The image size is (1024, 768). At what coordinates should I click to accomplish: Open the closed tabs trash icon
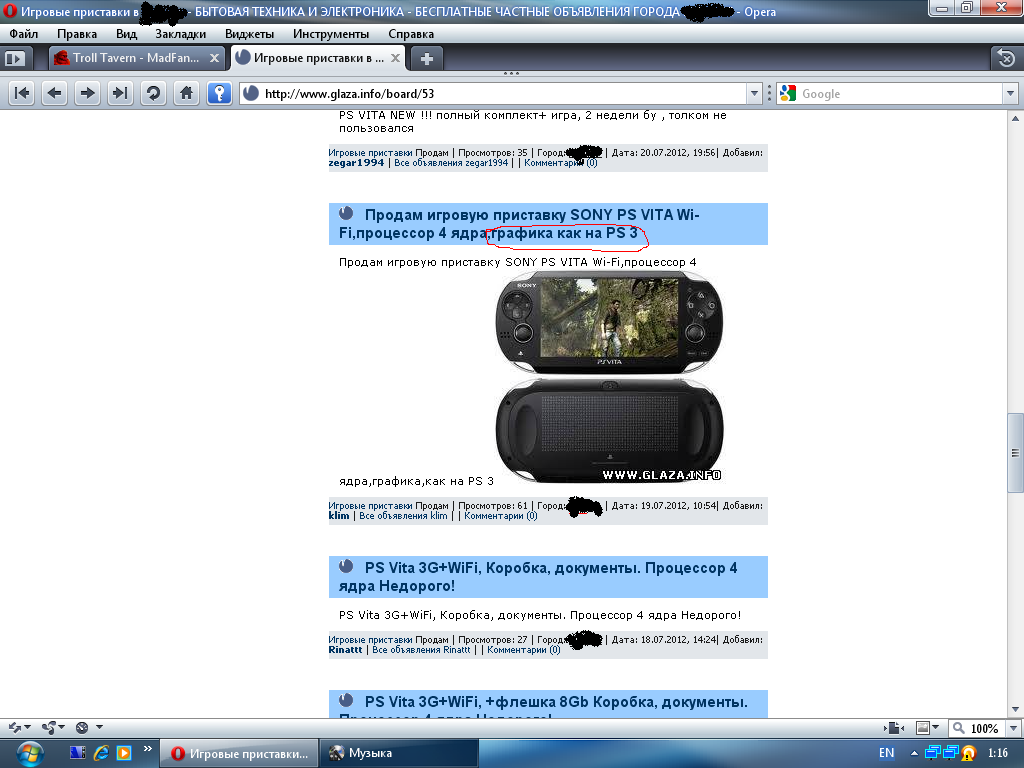click(1005, 58)
